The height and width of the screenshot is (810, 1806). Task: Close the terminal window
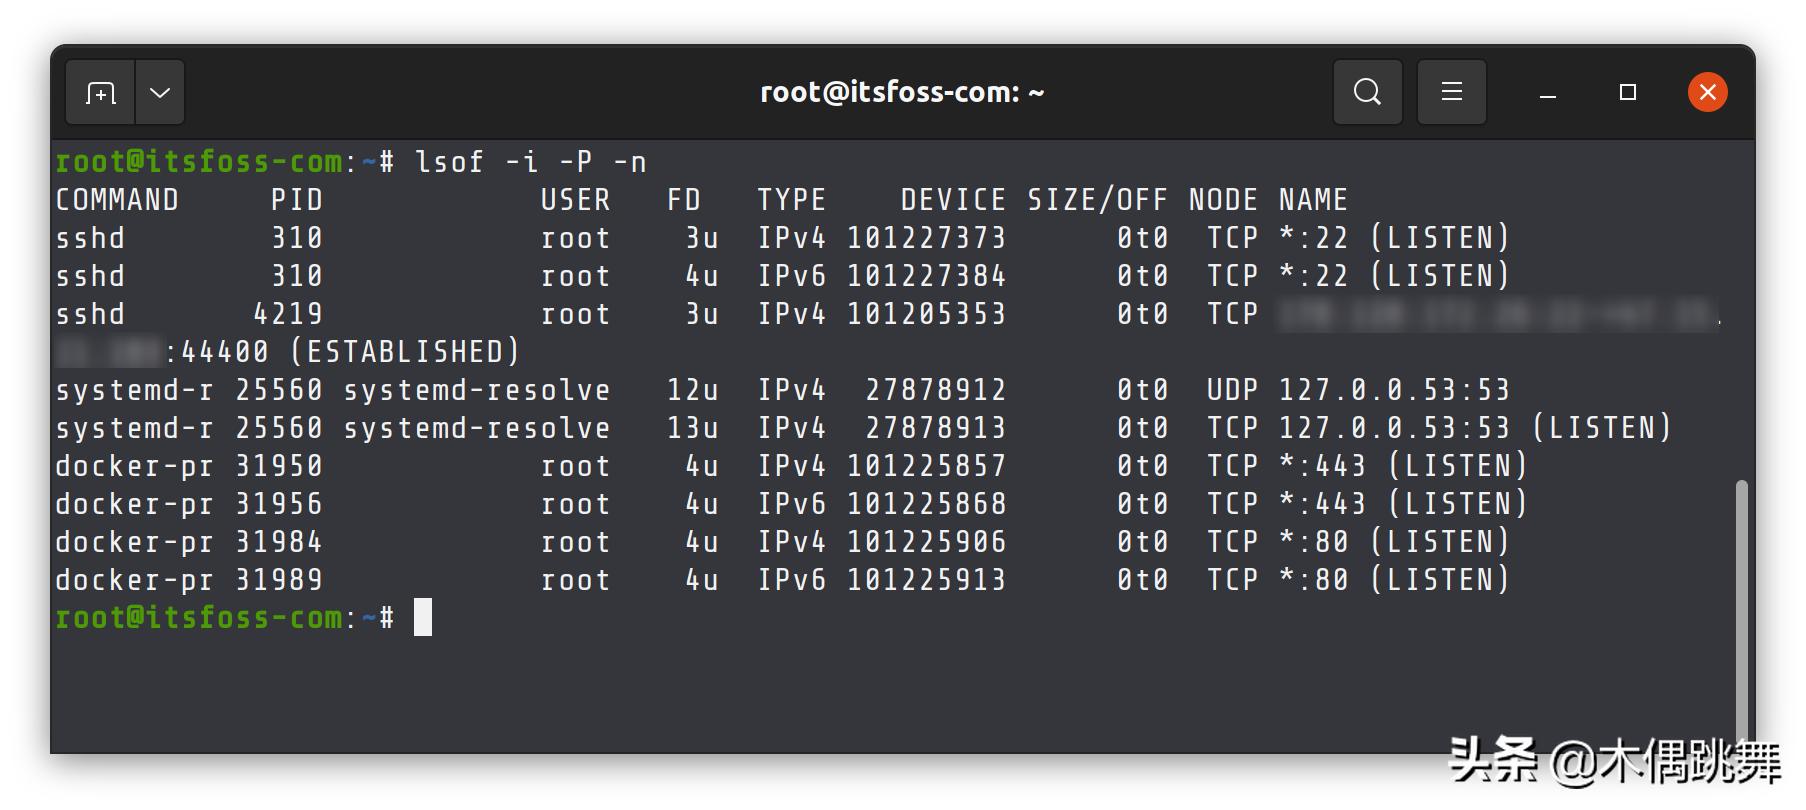coord(1707,92)
